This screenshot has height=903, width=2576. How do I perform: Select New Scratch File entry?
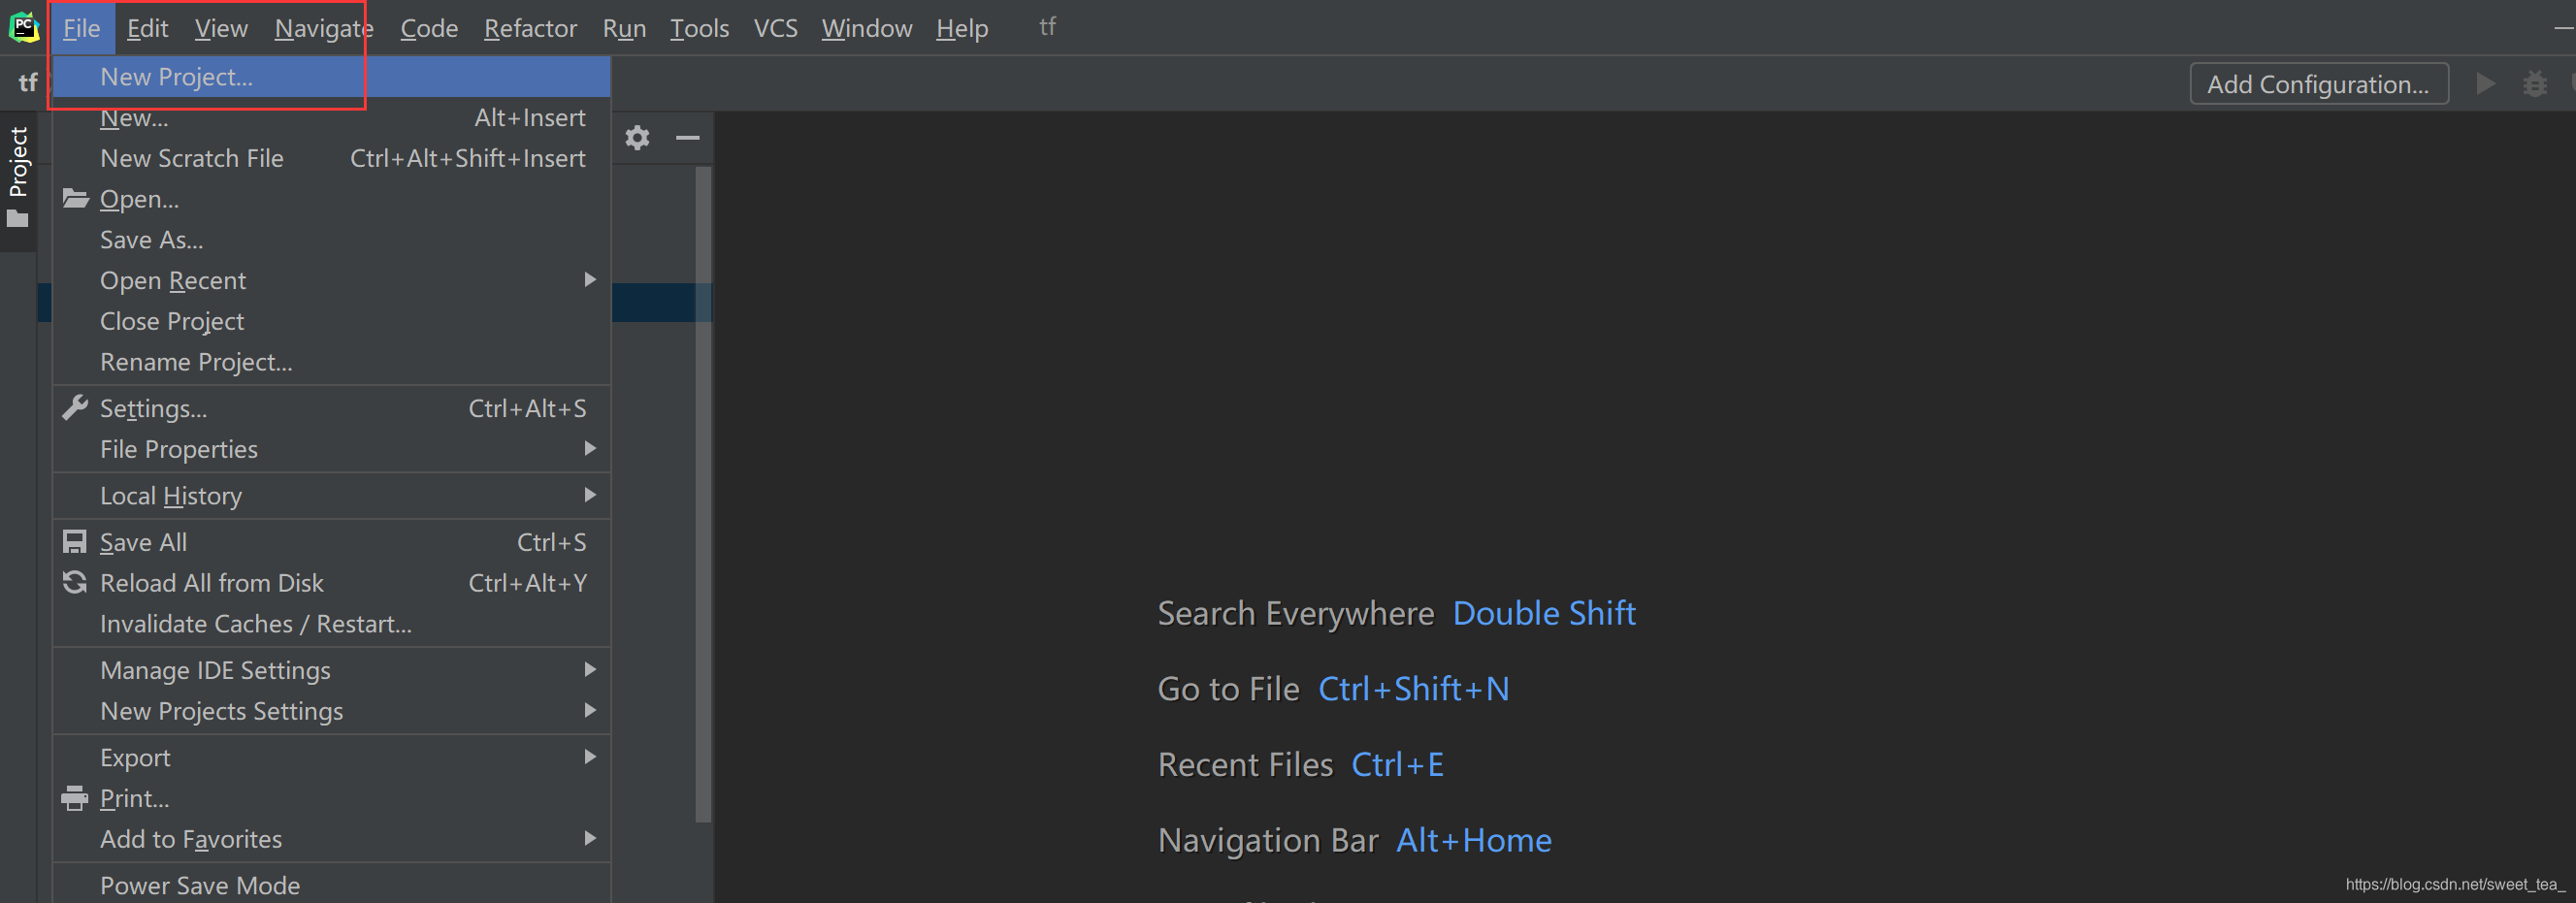331,158
